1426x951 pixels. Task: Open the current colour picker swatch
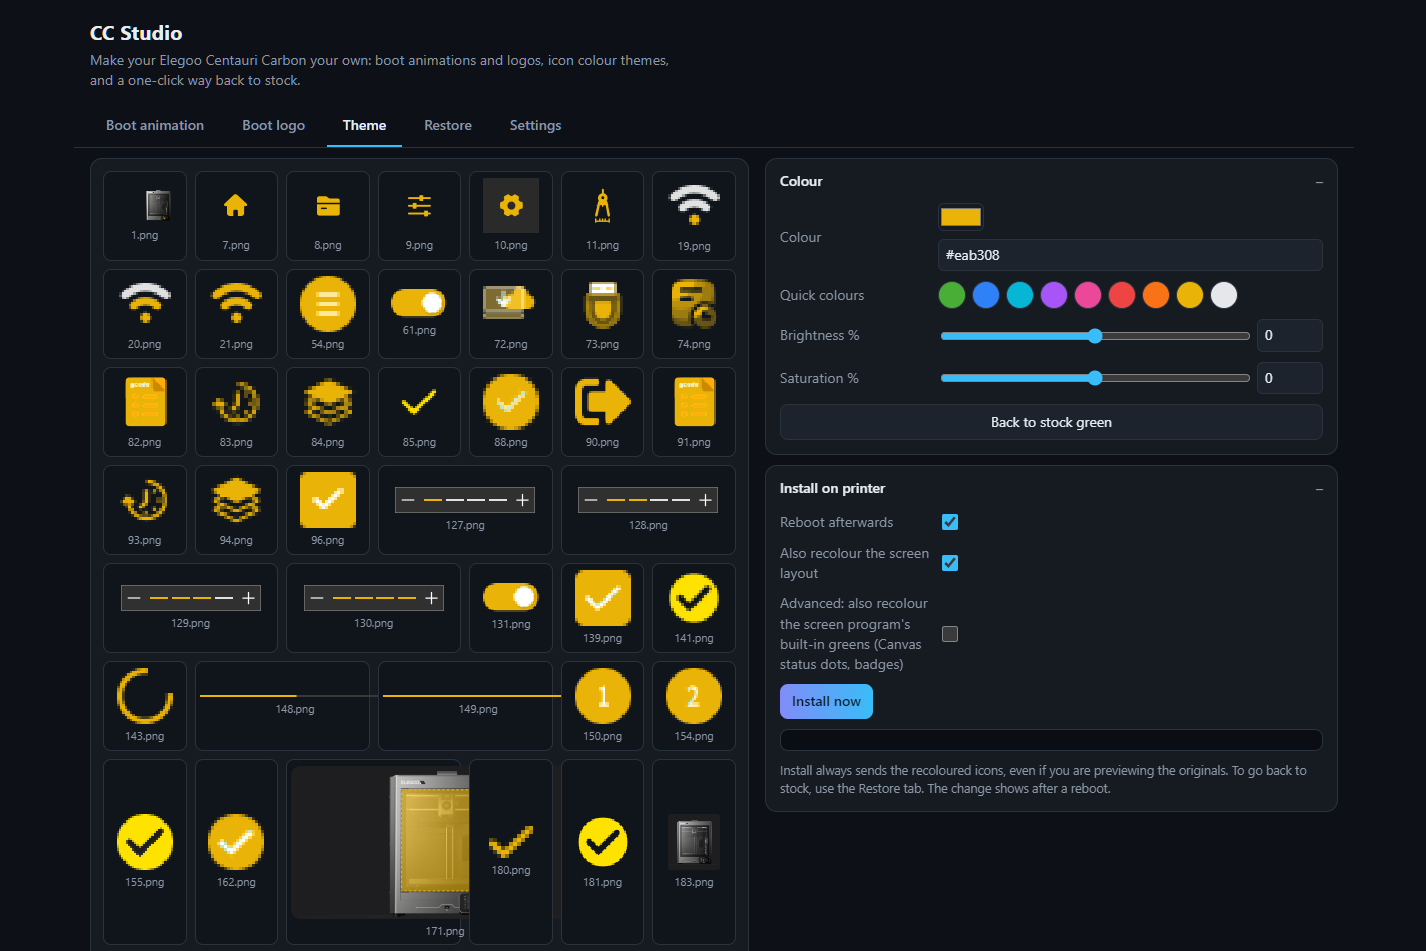pyautogui.click(x=961, y=217)
